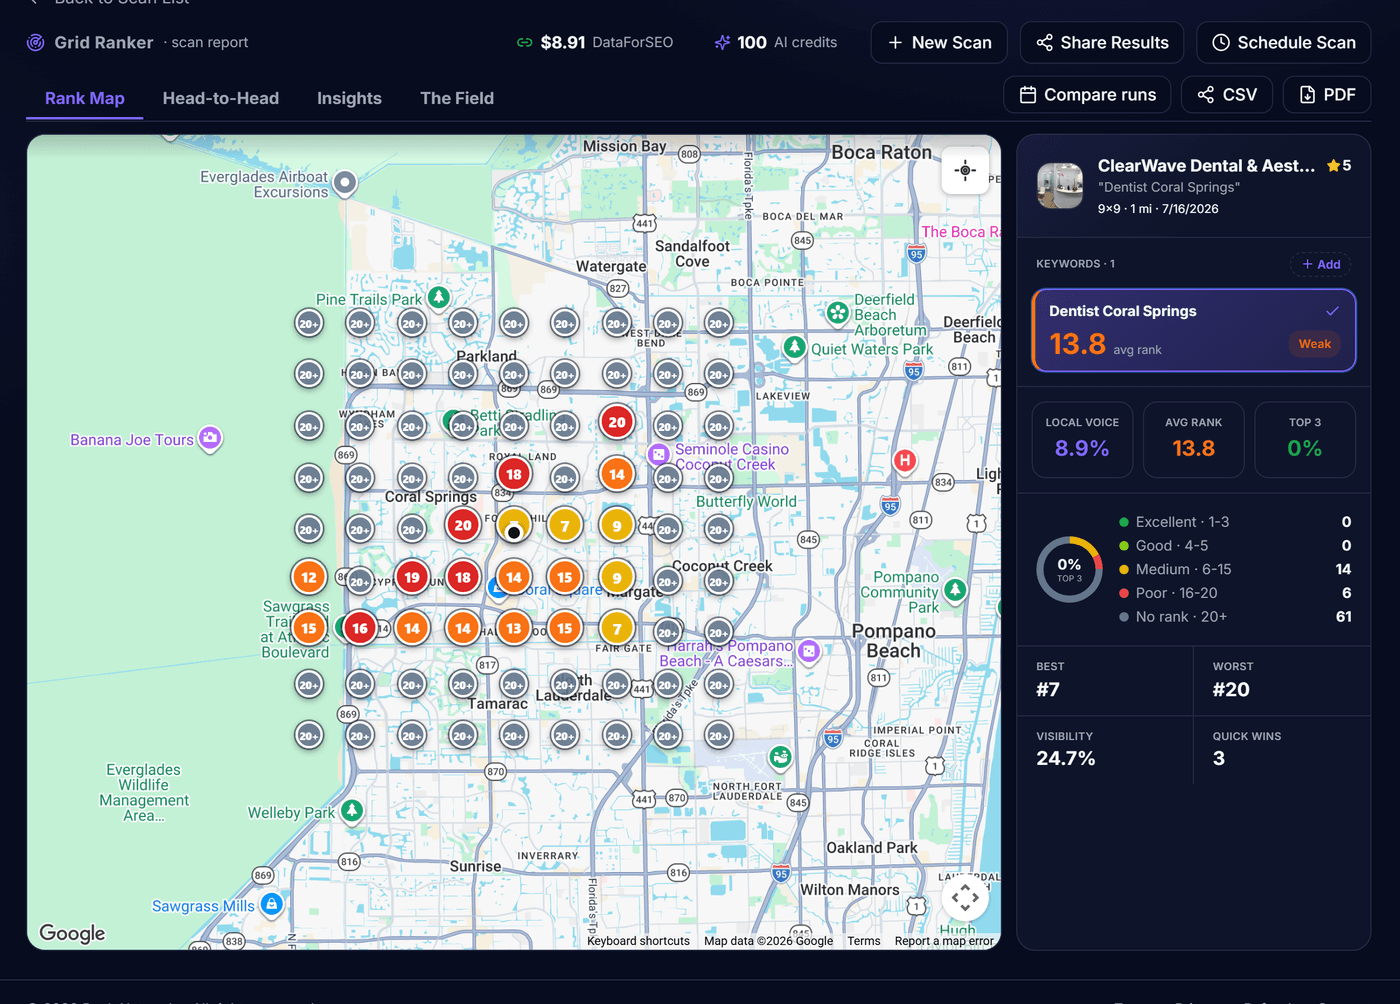Click the Good · 4-5 legend row
The width and height of the screenshot is (1400, 1004).
tap(1236, 546)
